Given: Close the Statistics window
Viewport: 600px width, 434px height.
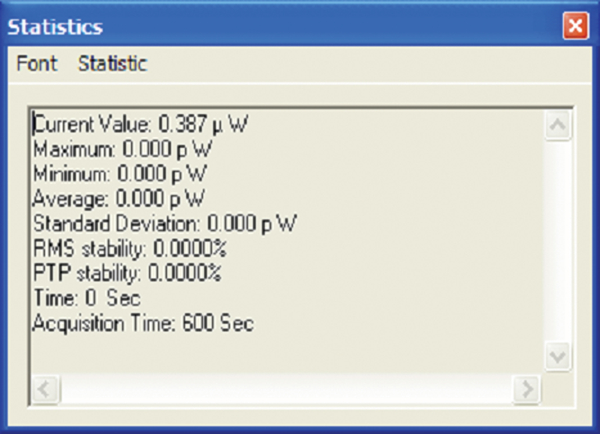Looking at the screenshot, I should (x=574, y=25).
